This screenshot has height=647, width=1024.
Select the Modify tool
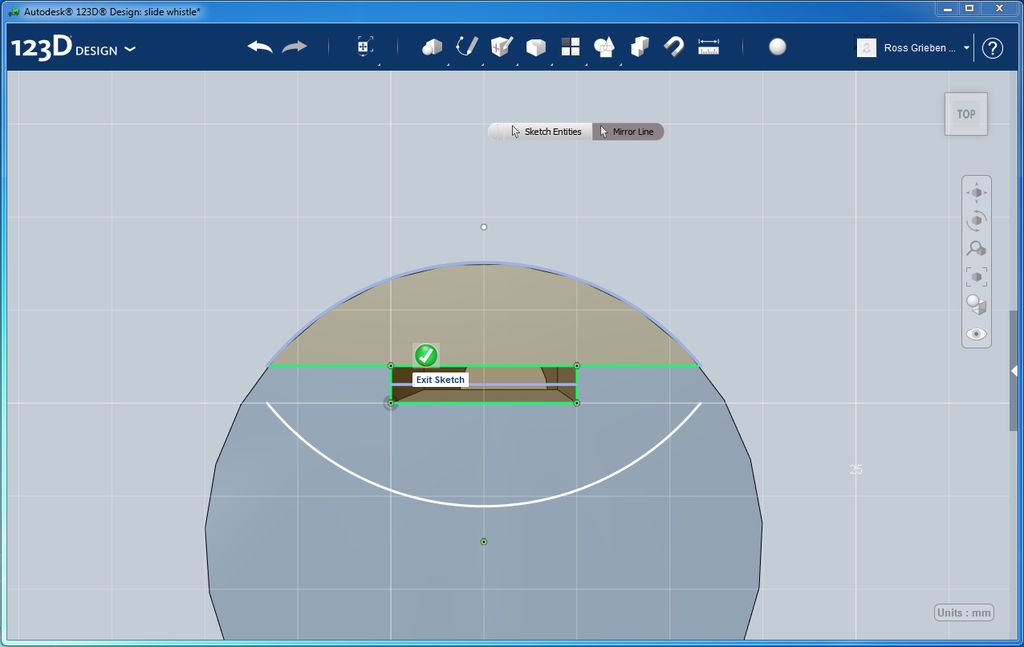536,46
